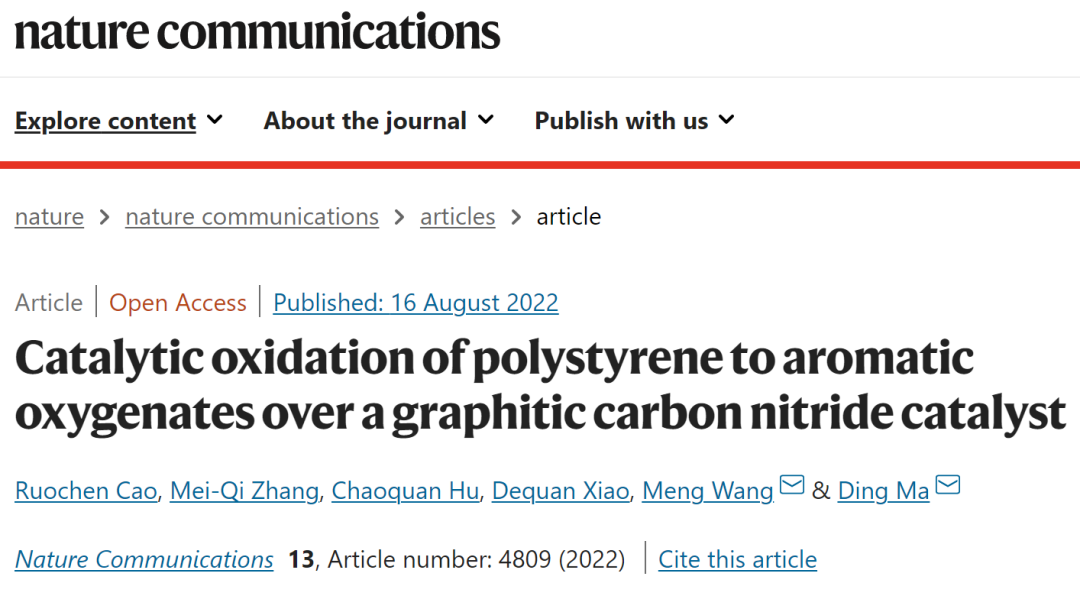Click the Published: 16 August 2022 link
This screenshot has height=596, width=1080.
415,302
